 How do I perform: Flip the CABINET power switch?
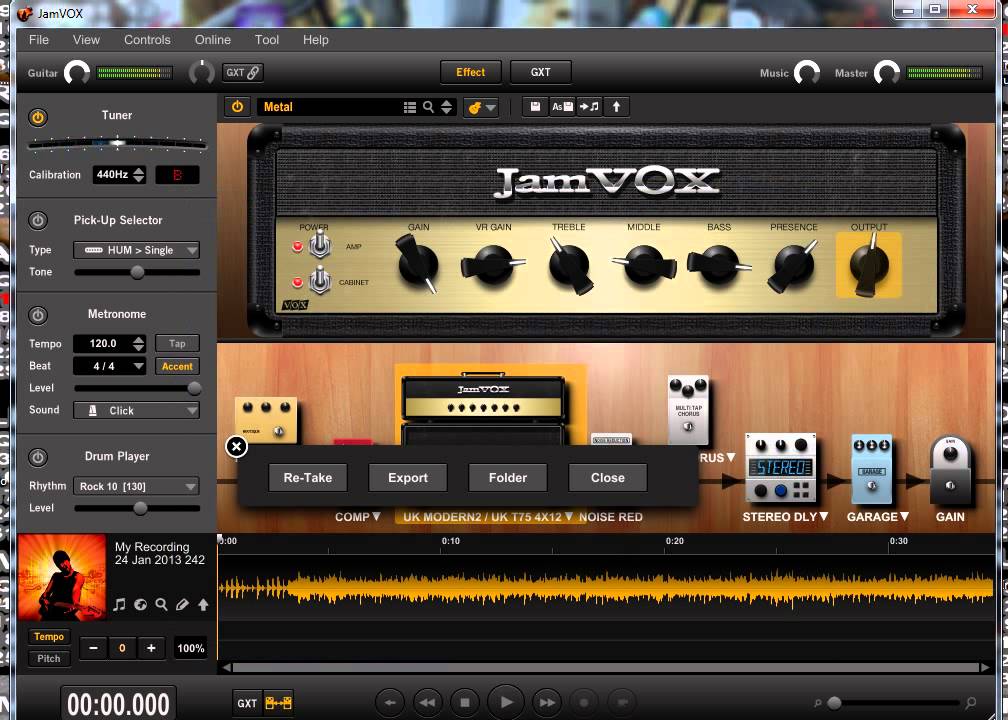tap(320, 282)
